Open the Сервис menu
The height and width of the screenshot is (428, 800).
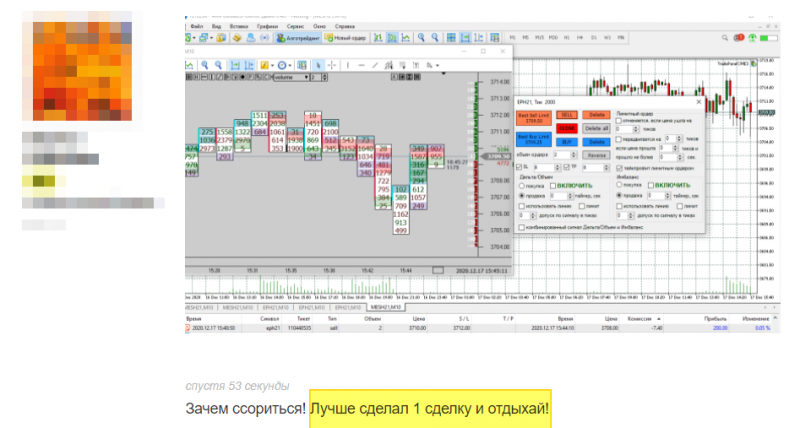point(295,26)
